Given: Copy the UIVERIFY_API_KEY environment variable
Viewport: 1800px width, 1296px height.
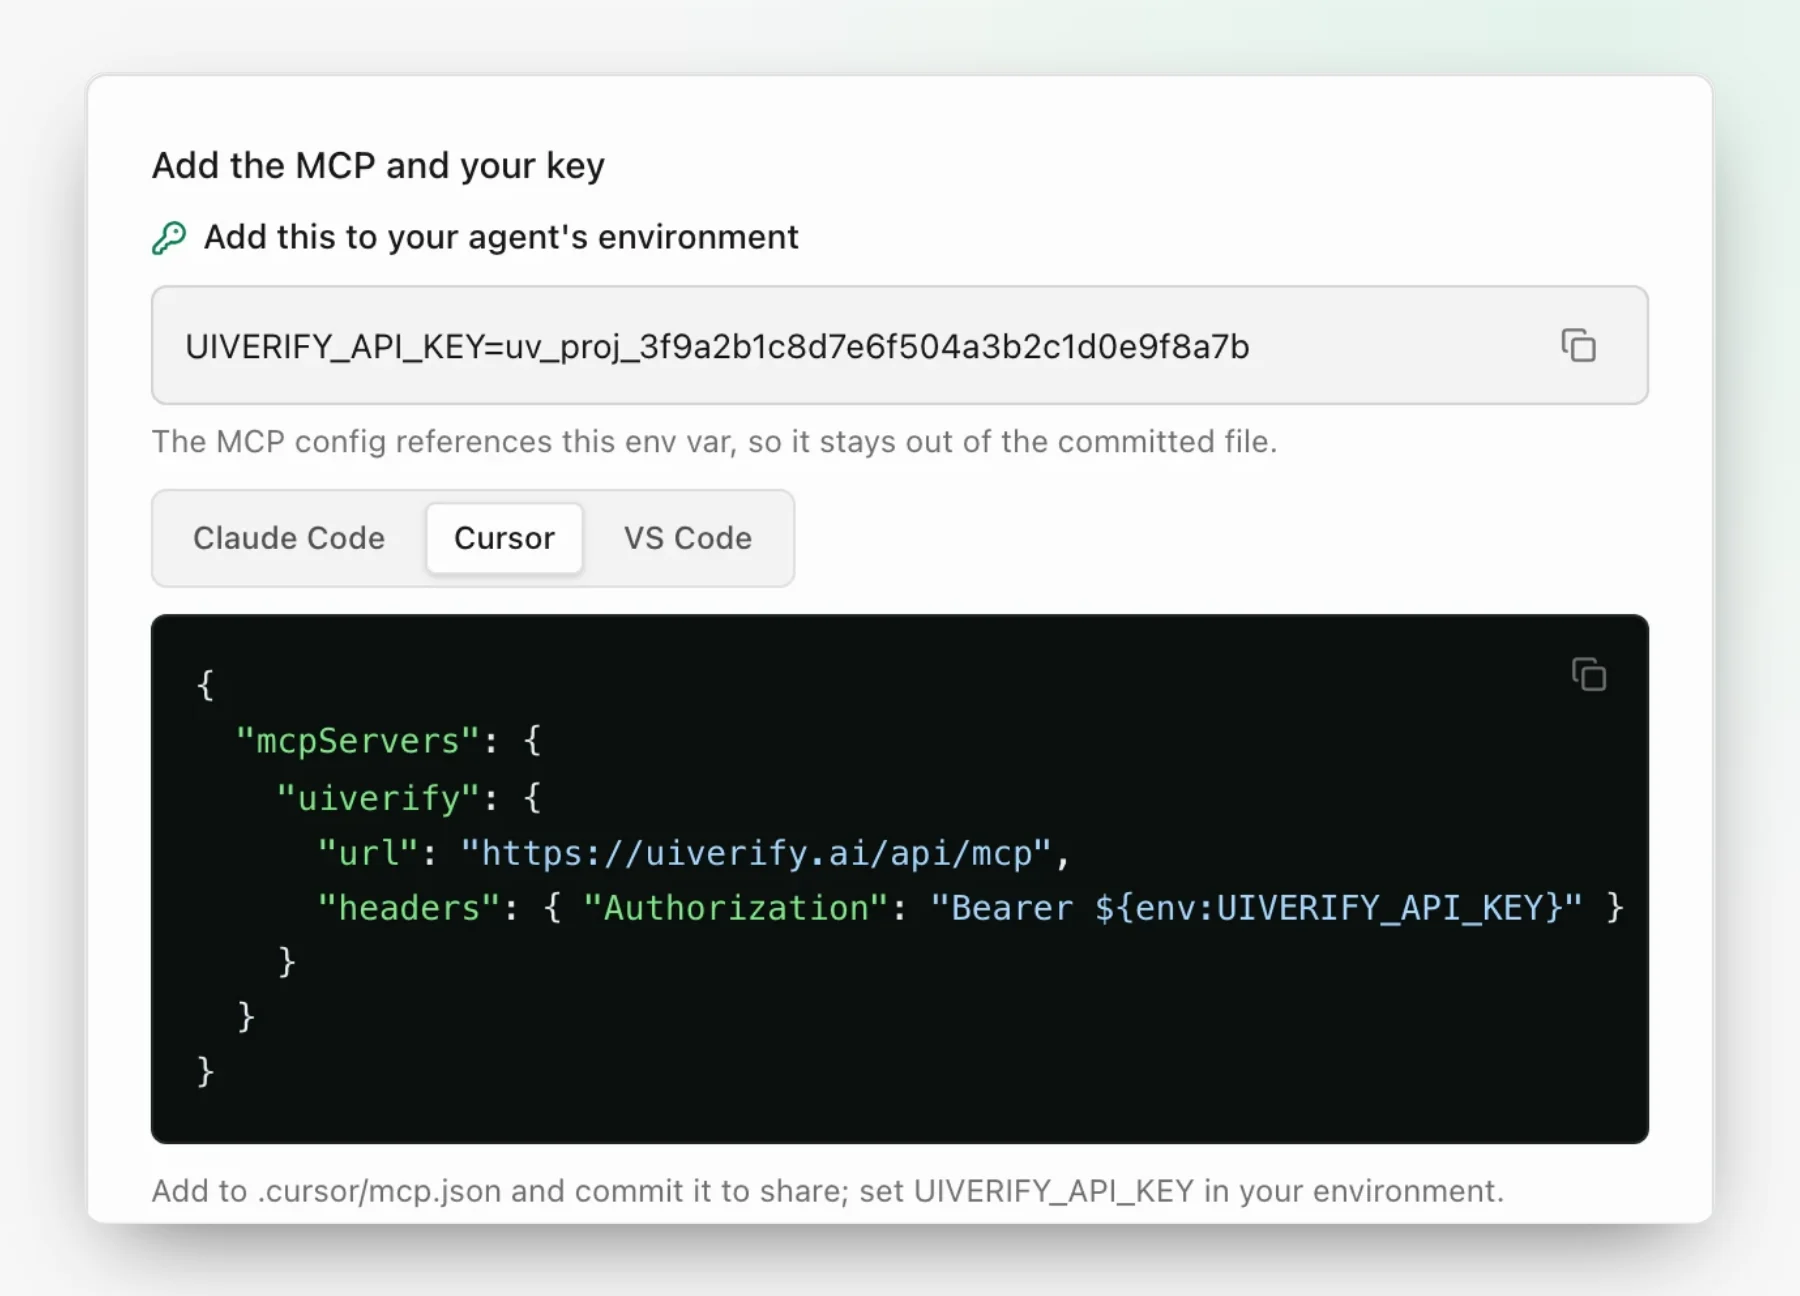Looking at the screenshot, I should pyautogui.click(x=1578, y=345).
